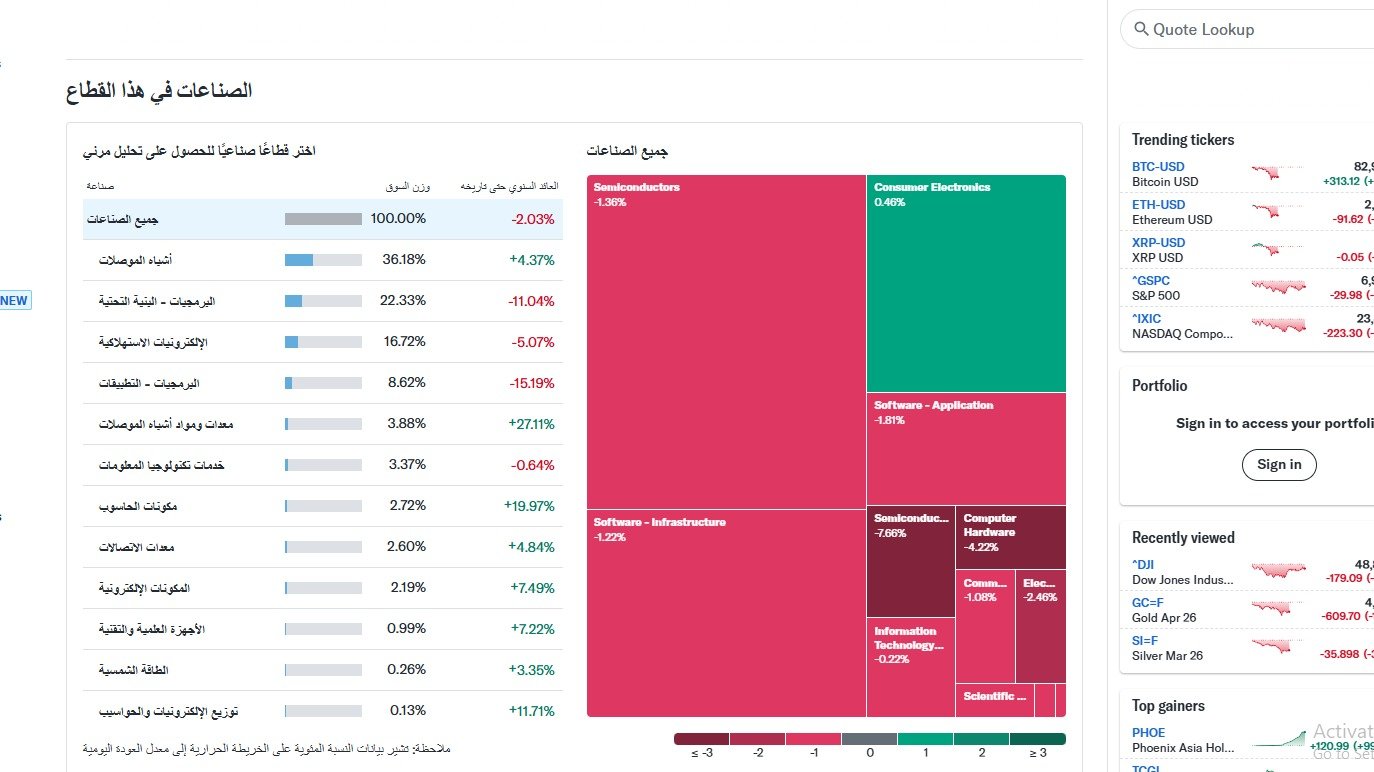Open the ETH-USD ticker link
Image resolution: width=1374 pixels, height=772 pixels.
(x=1158, y=205)
